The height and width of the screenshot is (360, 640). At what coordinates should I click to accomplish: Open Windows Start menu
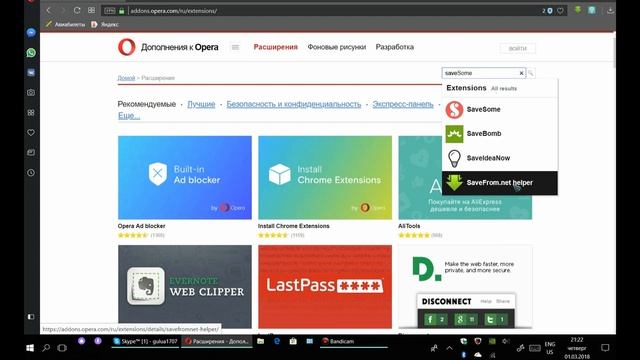pyautogui.click(x=30, y=348)
